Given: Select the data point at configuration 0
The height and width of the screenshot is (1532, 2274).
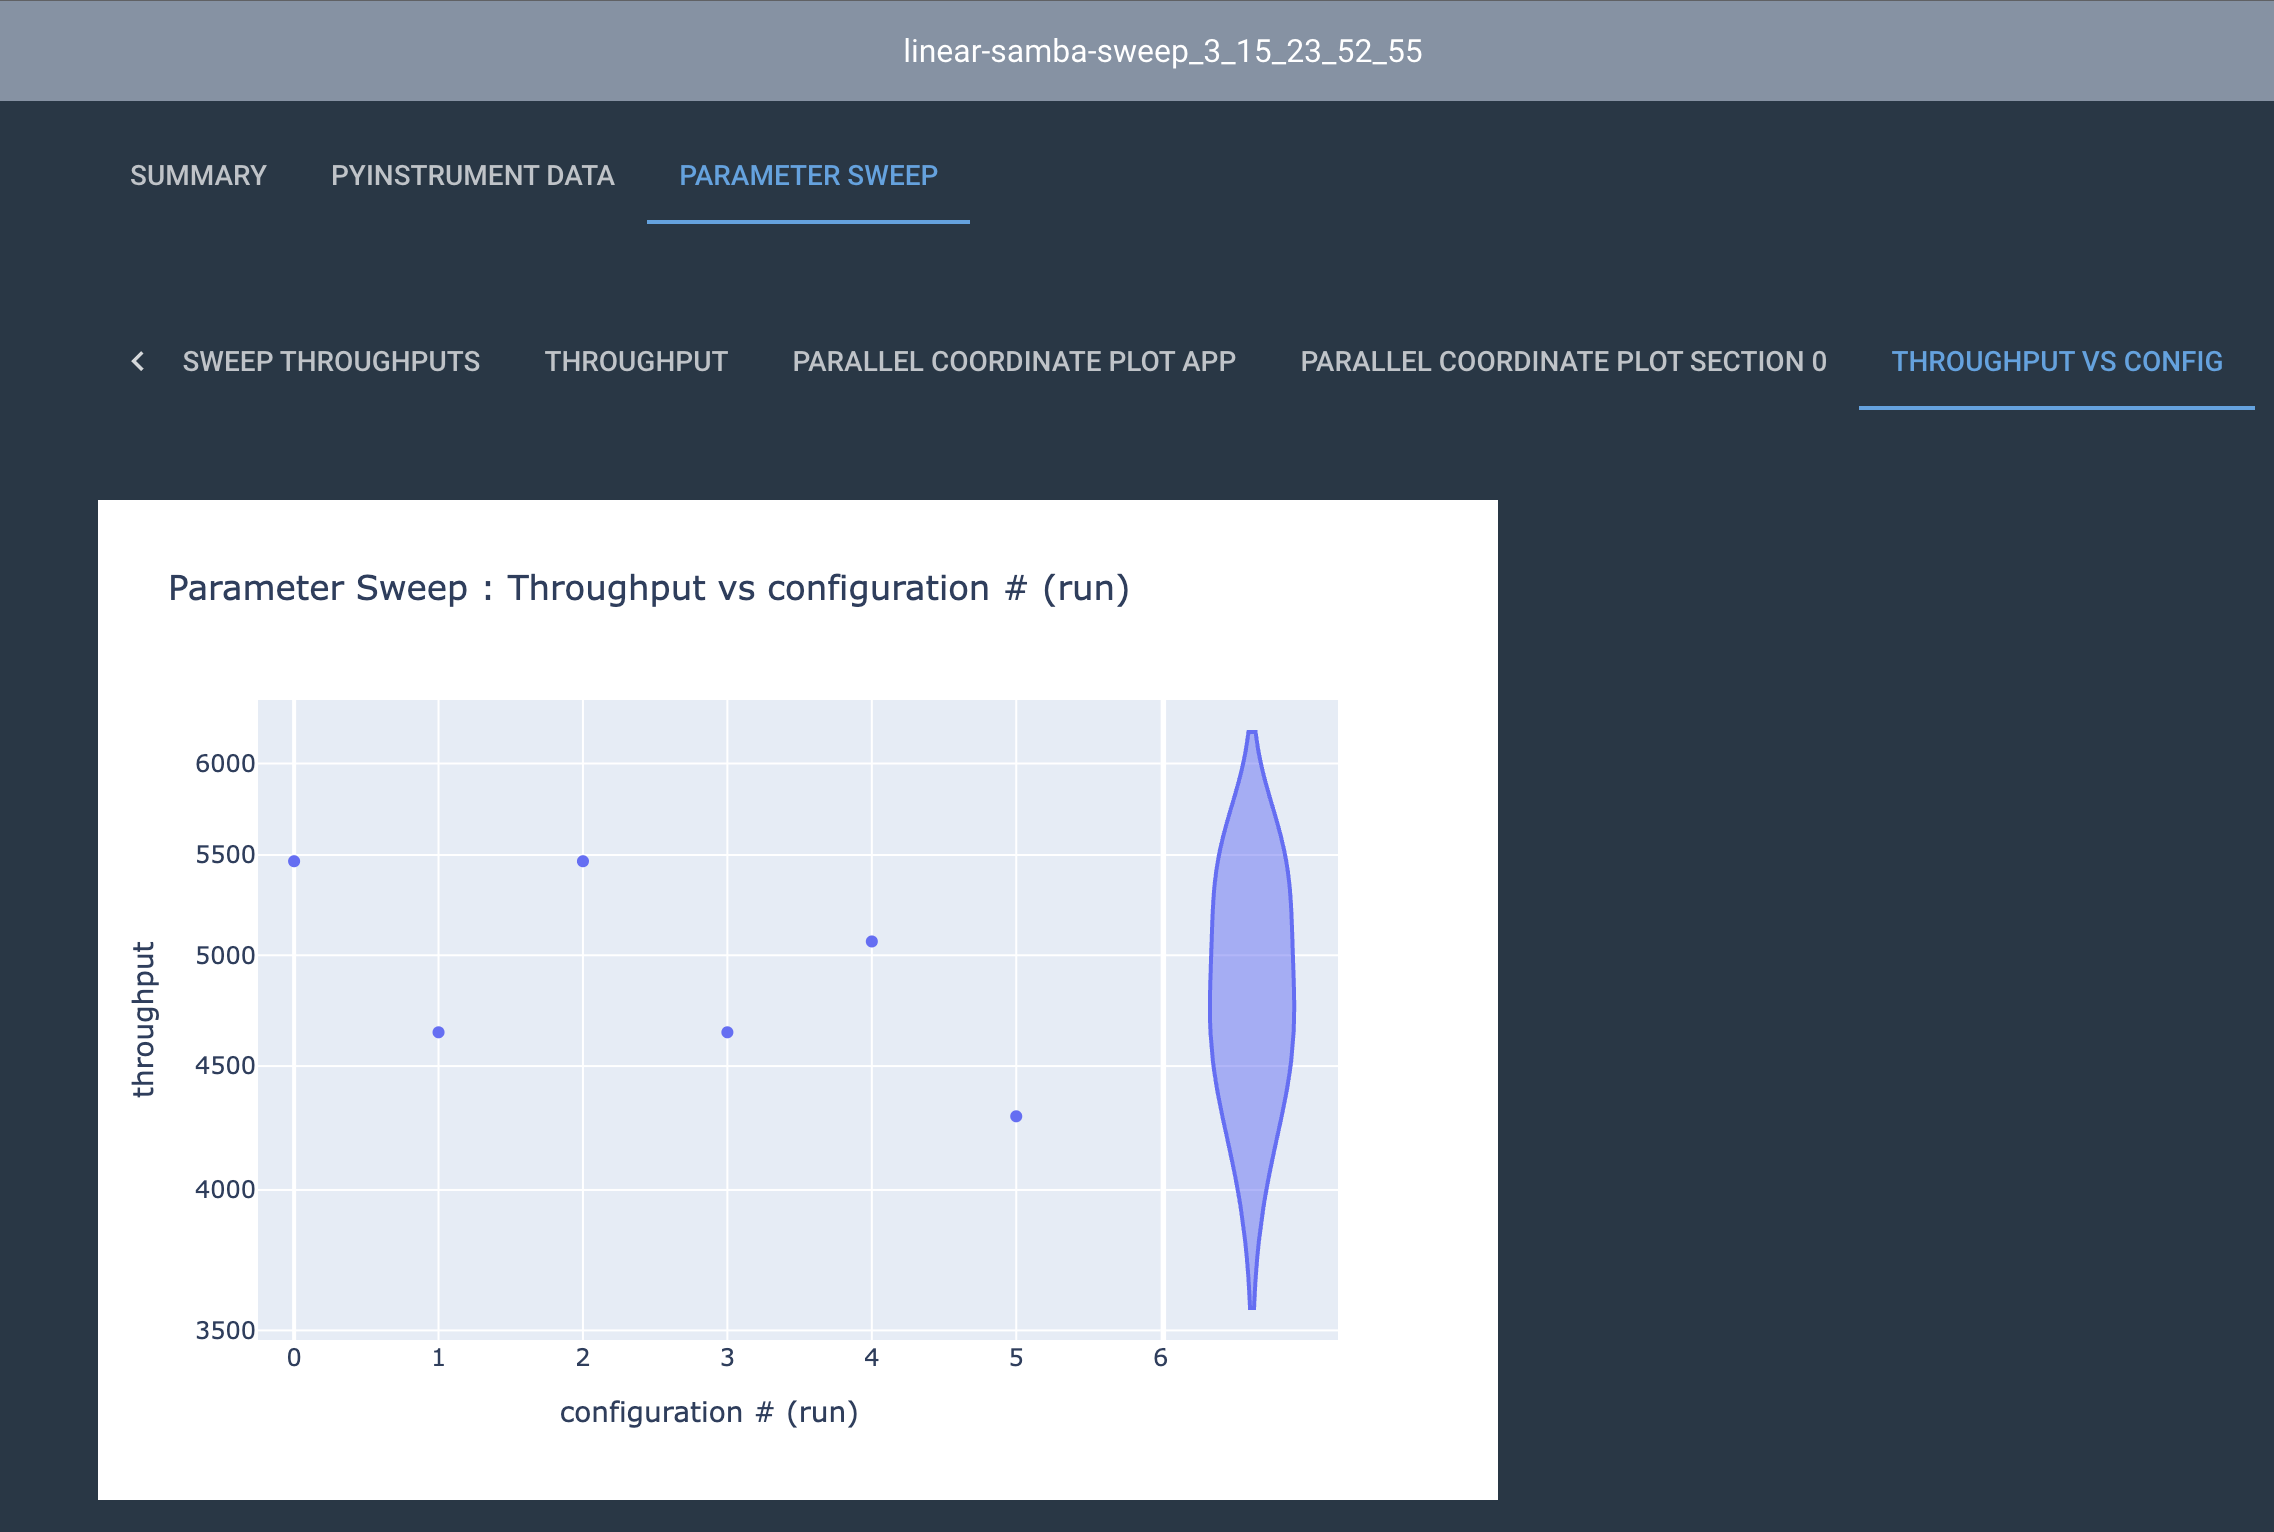Looking at the screenshot, I should pyautogui.click(x=293, y=859).
